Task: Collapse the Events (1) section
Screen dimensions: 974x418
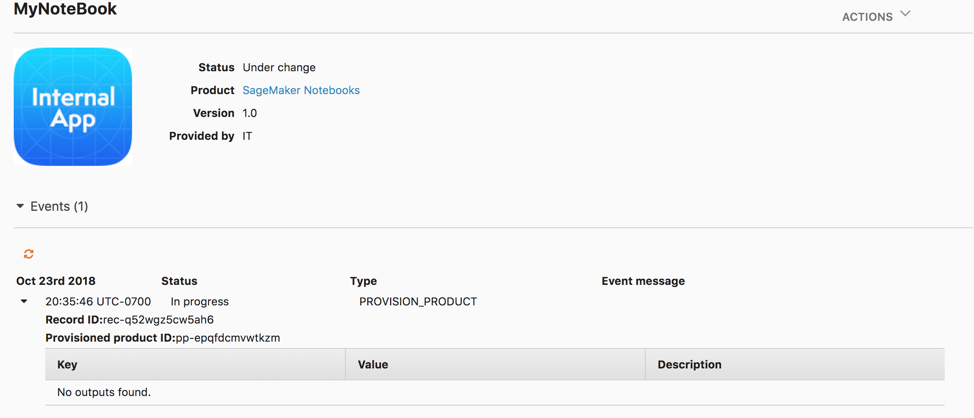Action: pos(20,207)
